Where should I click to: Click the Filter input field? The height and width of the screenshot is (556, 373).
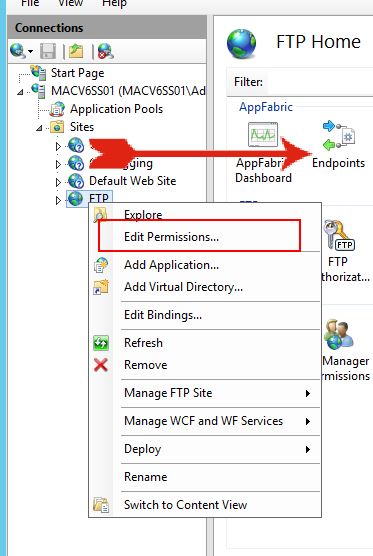pos(319,82)
